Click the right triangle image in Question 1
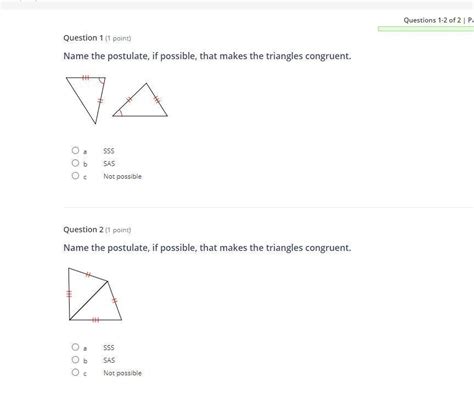This screenshot has height=395, width=474. (140, 100)
